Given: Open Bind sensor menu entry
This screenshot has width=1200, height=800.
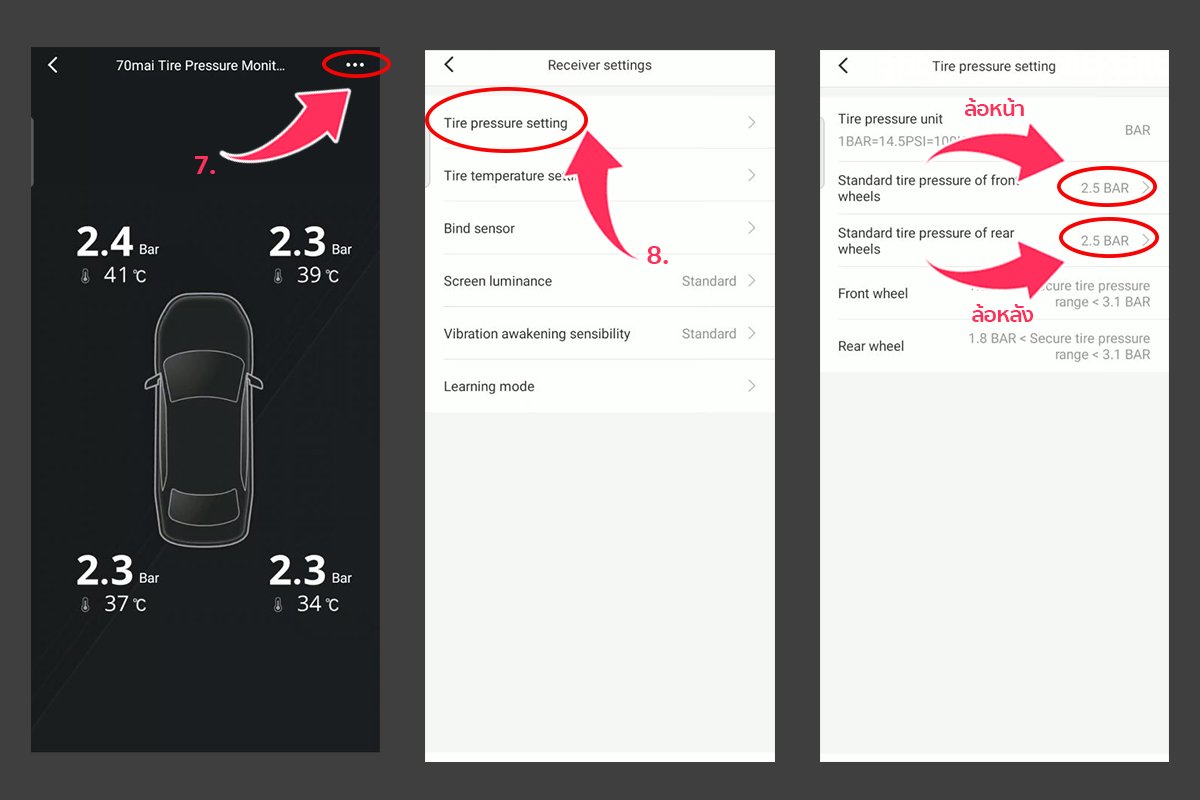Looking at the screenshot, I should pyautogui.click(x=600, y=228).
